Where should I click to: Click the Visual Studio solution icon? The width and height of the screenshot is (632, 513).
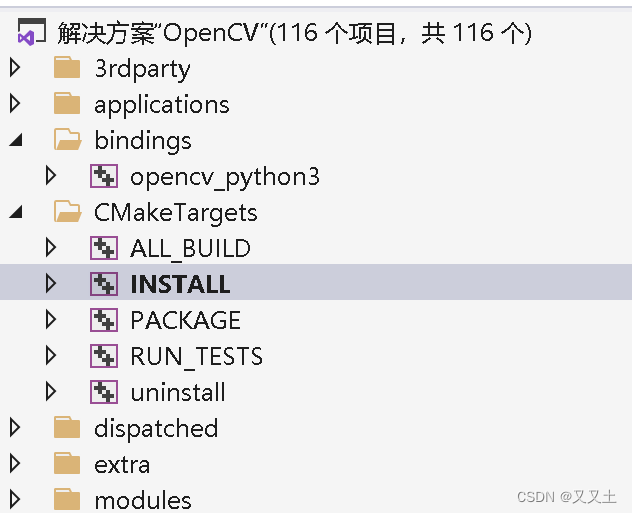(x=31, y=32)
